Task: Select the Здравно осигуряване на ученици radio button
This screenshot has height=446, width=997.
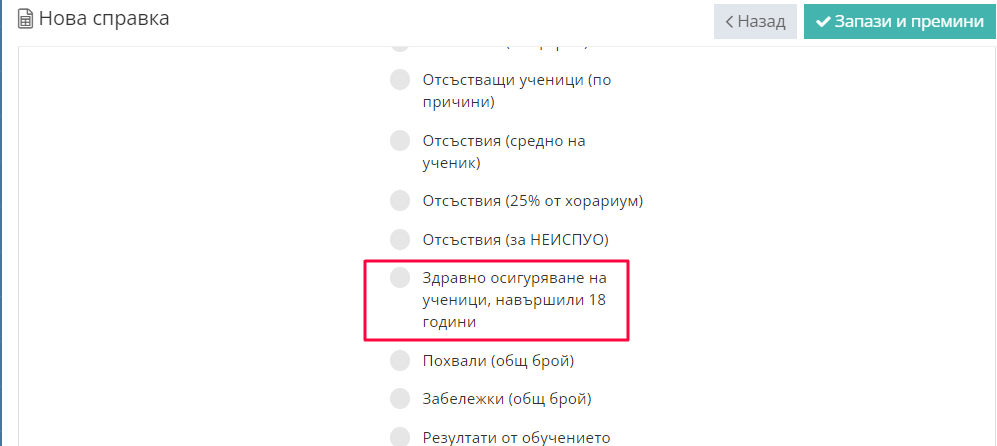Action: coord(400,277)
